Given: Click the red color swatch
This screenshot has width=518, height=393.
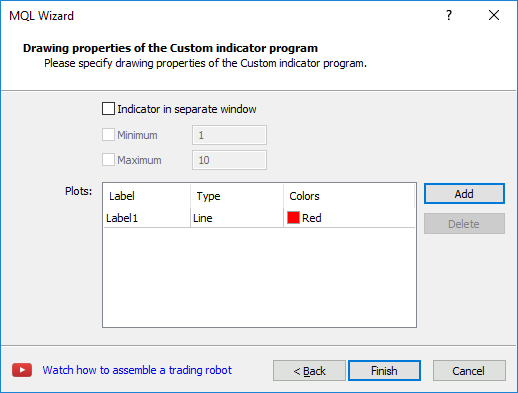Looking at the screenshot, I should point(293,218).
